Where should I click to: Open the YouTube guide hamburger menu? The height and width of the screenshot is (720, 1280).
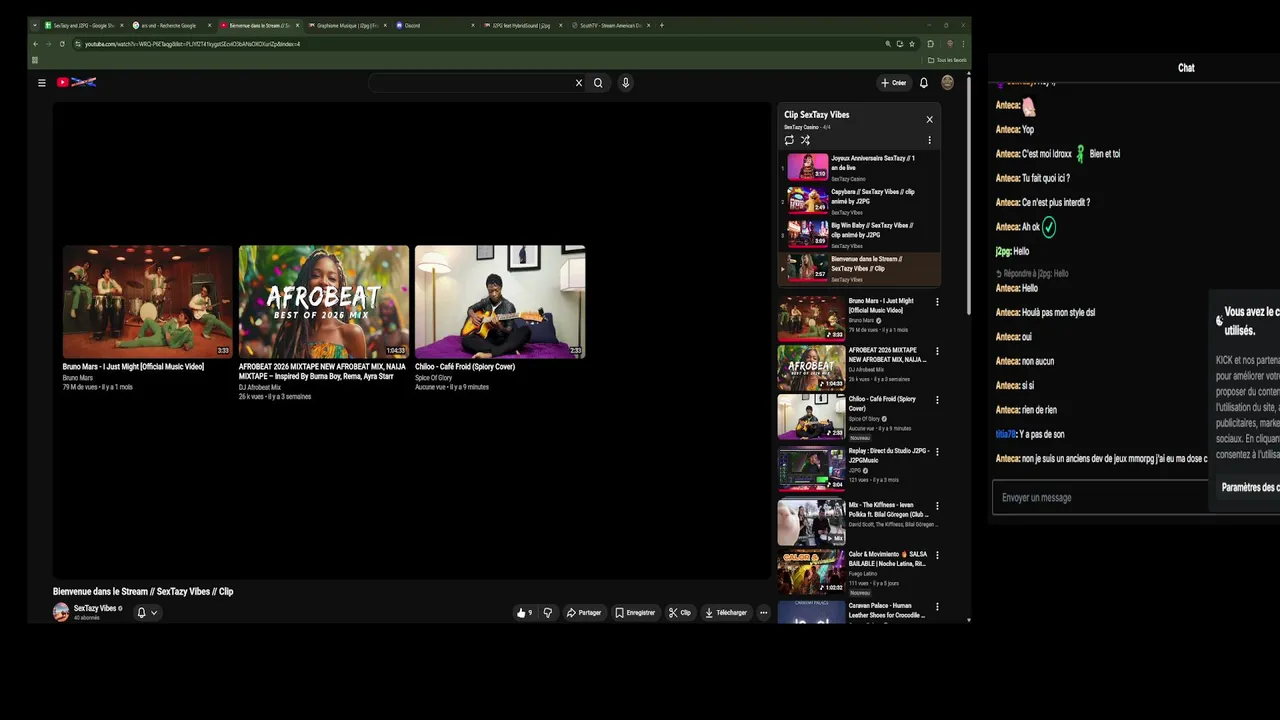(41, 83)
